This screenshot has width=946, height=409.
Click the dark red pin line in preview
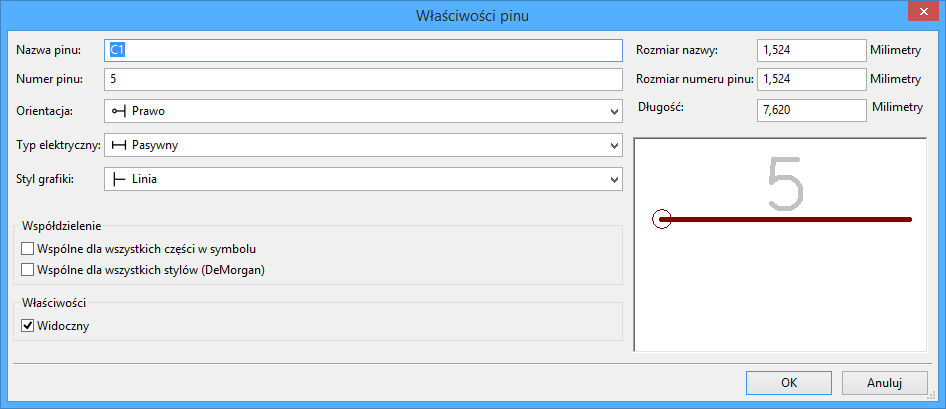pyautogui.click(x=790, y=219)
